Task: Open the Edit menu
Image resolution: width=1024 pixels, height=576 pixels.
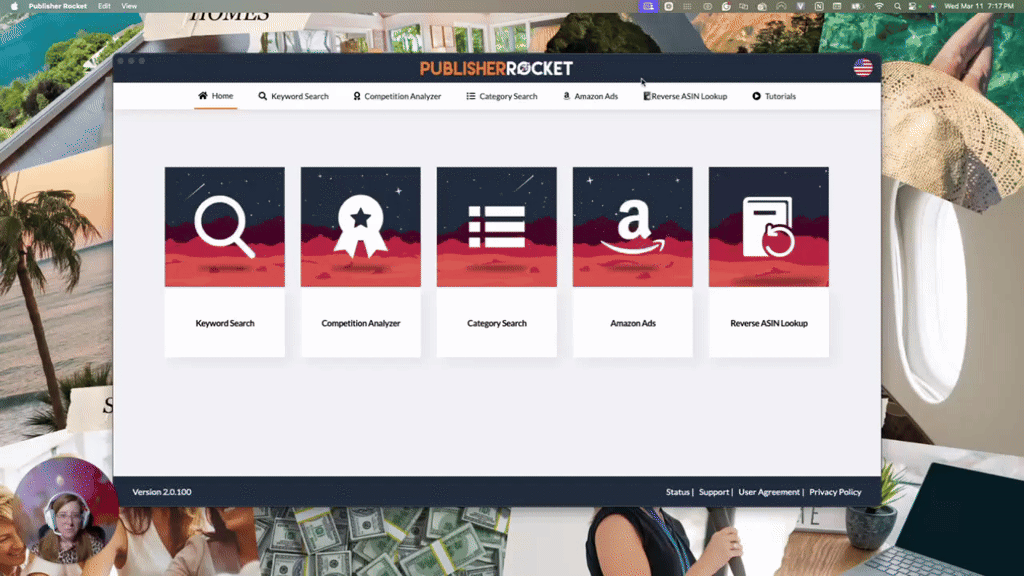Action: click(104, 6)
